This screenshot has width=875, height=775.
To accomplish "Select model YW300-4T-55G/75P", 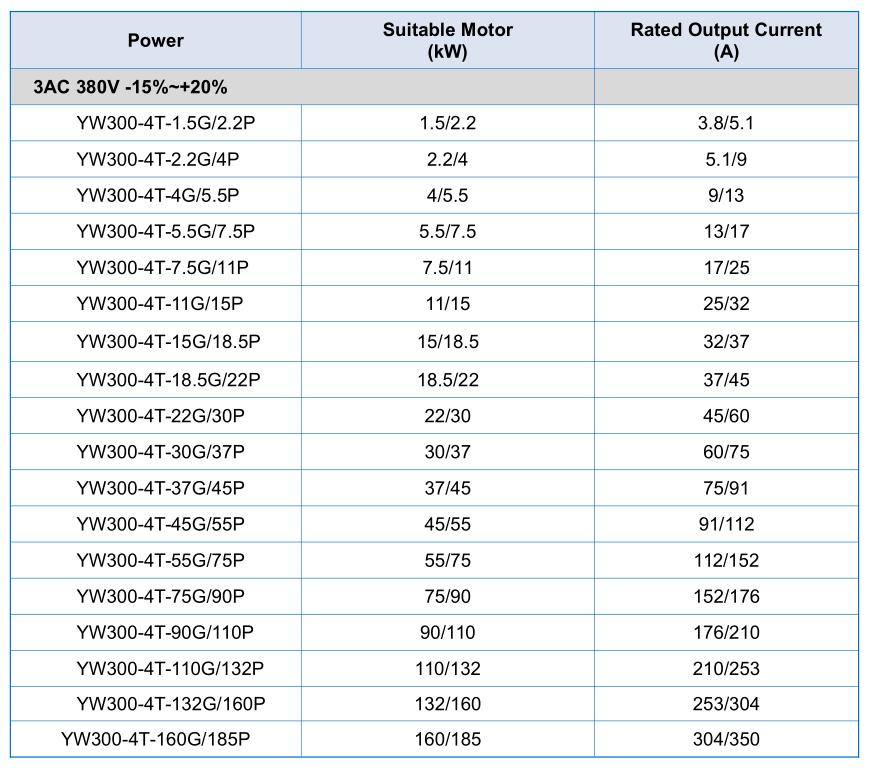I will 160,560.
